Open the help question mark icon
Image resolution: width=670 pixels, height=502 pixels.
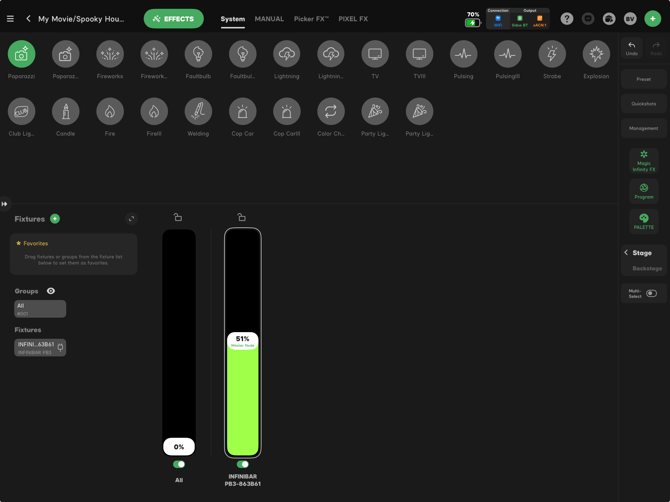pyautogui.click(x=567, y=19)
